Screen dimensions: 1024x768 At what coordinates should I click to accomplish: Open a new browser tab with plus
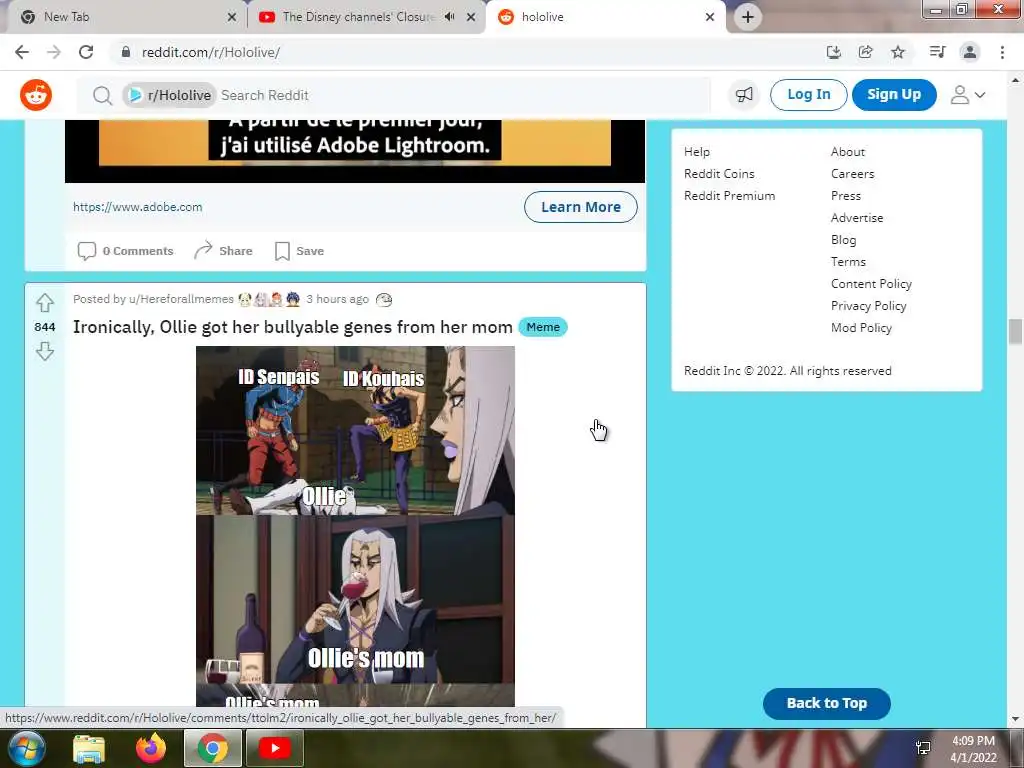(748, 17)
